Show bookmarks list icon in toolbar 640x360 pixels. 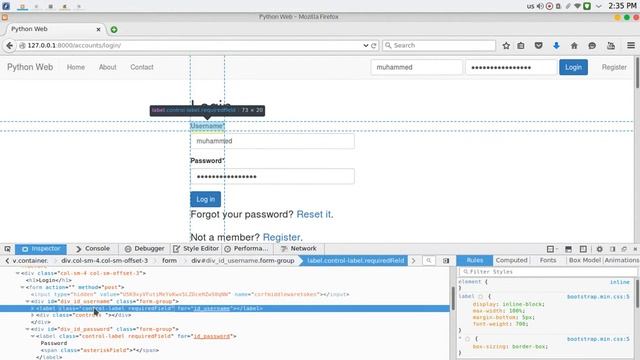521,45
